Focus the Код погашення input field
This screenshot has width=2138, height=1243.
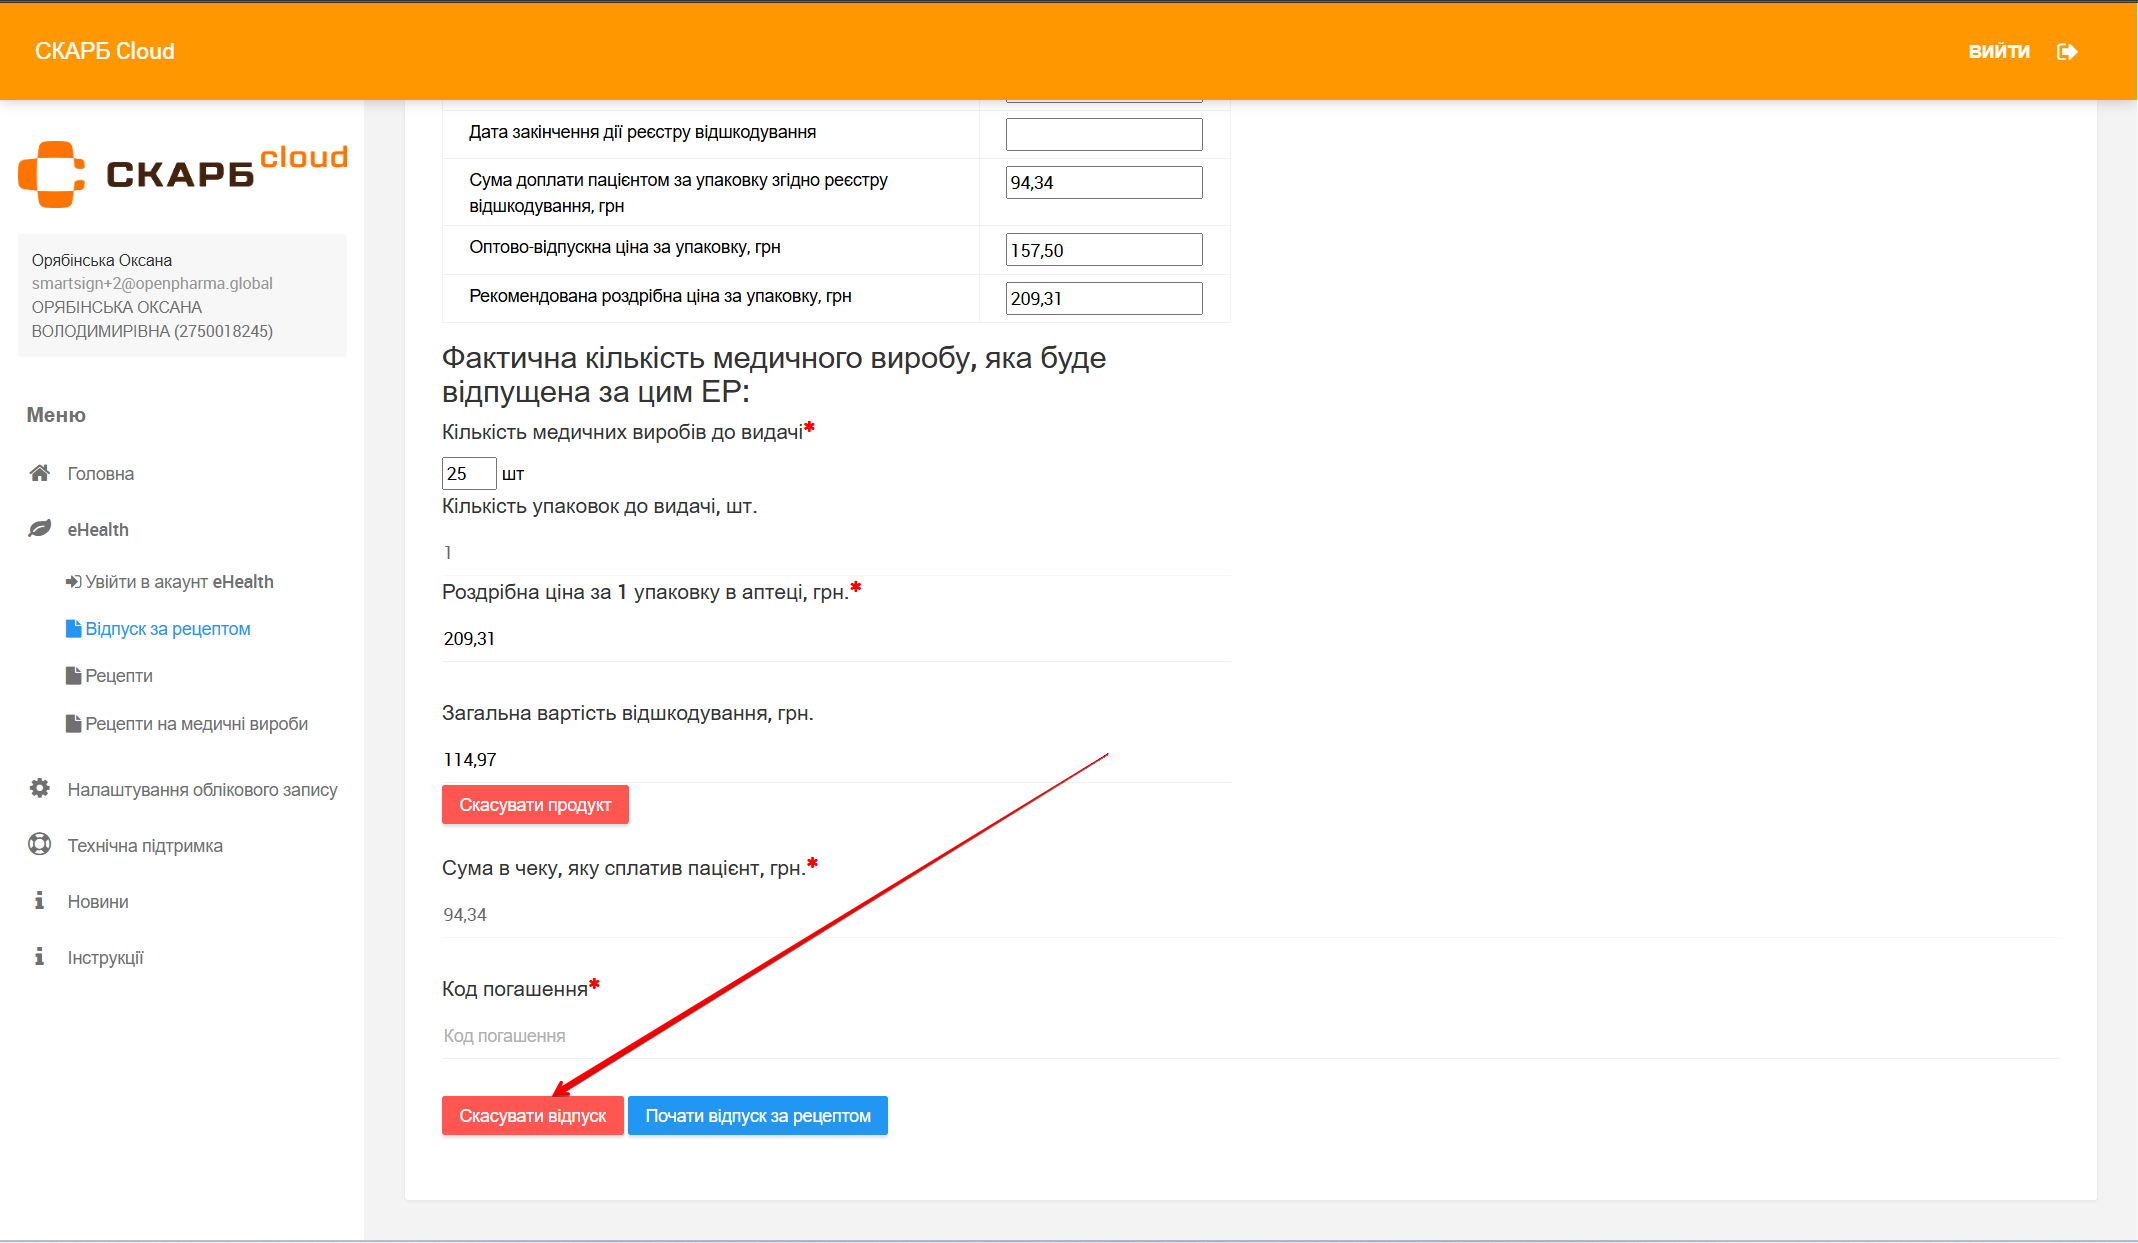[x=1250, y=1036]
